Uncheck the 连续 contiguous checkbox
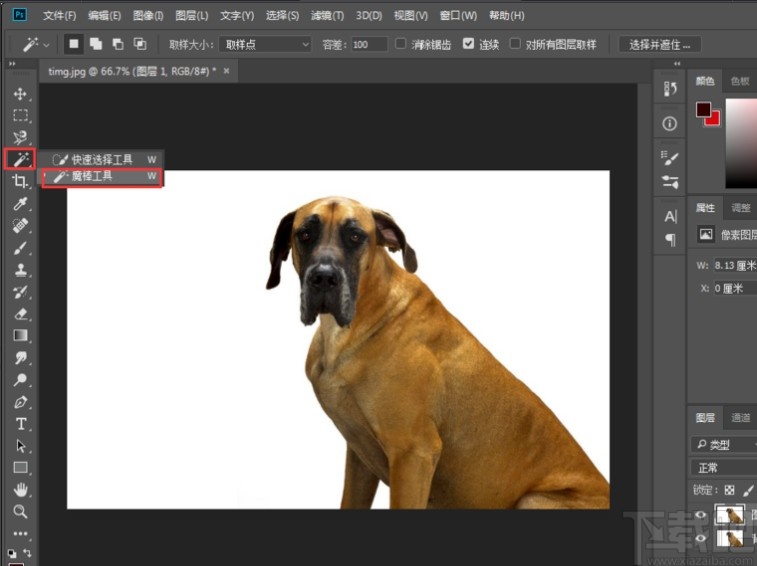This screenshot has width=757, height=566. point(469,44)
